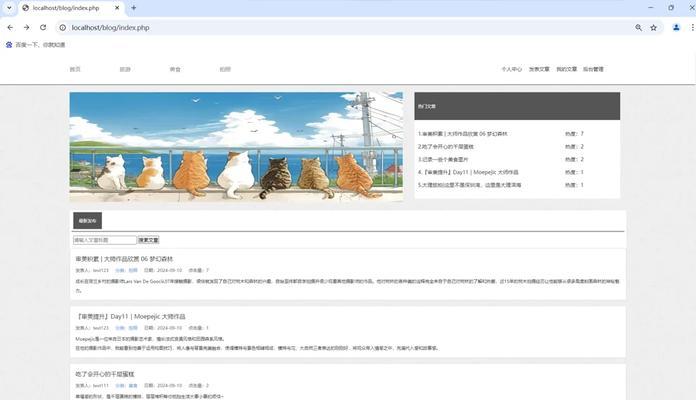
Task: Minimize the Chrome window
Action: tap(651, 8)
